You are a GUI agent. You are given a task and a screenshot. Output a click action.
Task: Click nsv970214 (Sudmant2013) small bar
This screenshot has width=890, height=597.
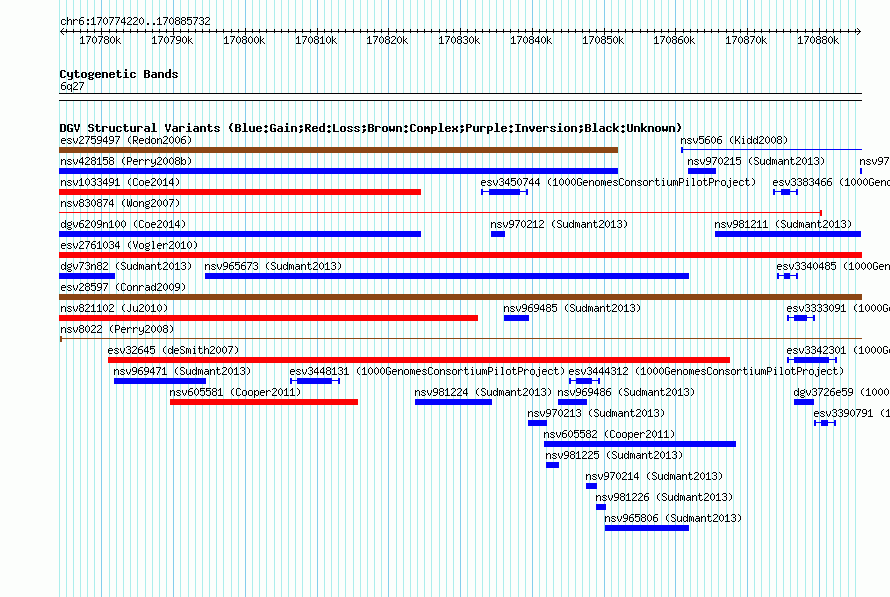click(591, 486)
